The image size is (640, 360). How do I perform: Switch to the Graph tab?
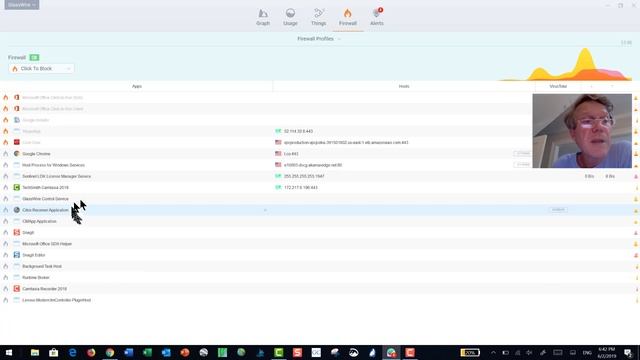pyautogui.click(x=263, y=17)
